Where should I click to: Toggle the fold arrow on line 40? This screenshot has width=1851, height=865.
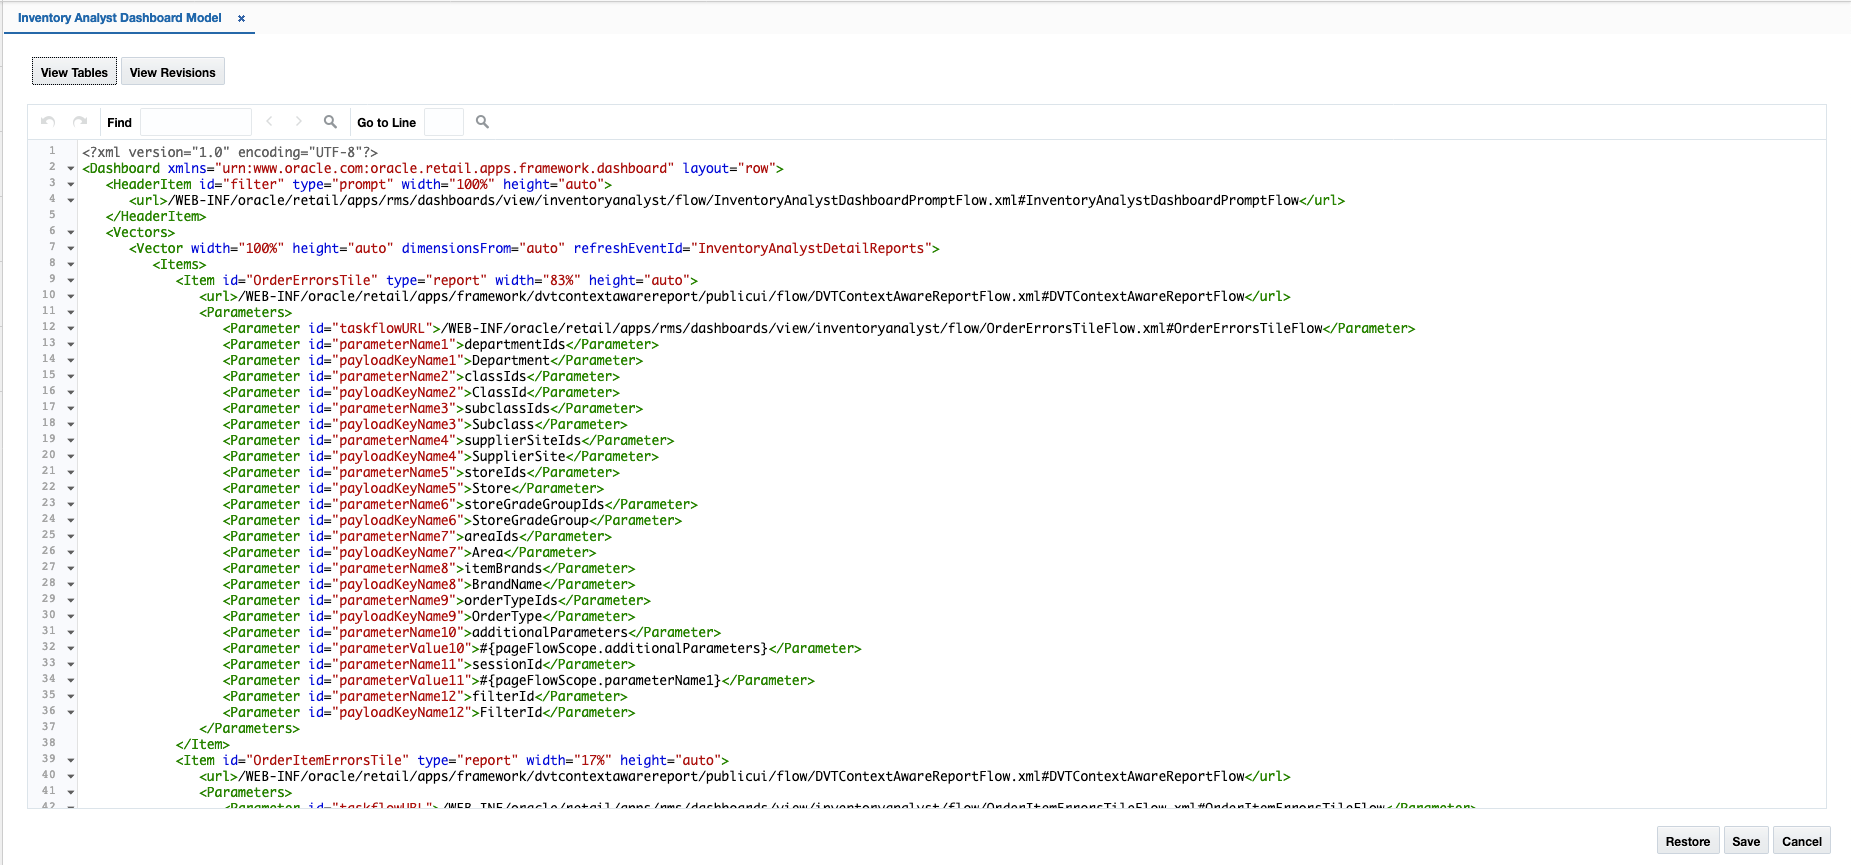click(70, 777)
